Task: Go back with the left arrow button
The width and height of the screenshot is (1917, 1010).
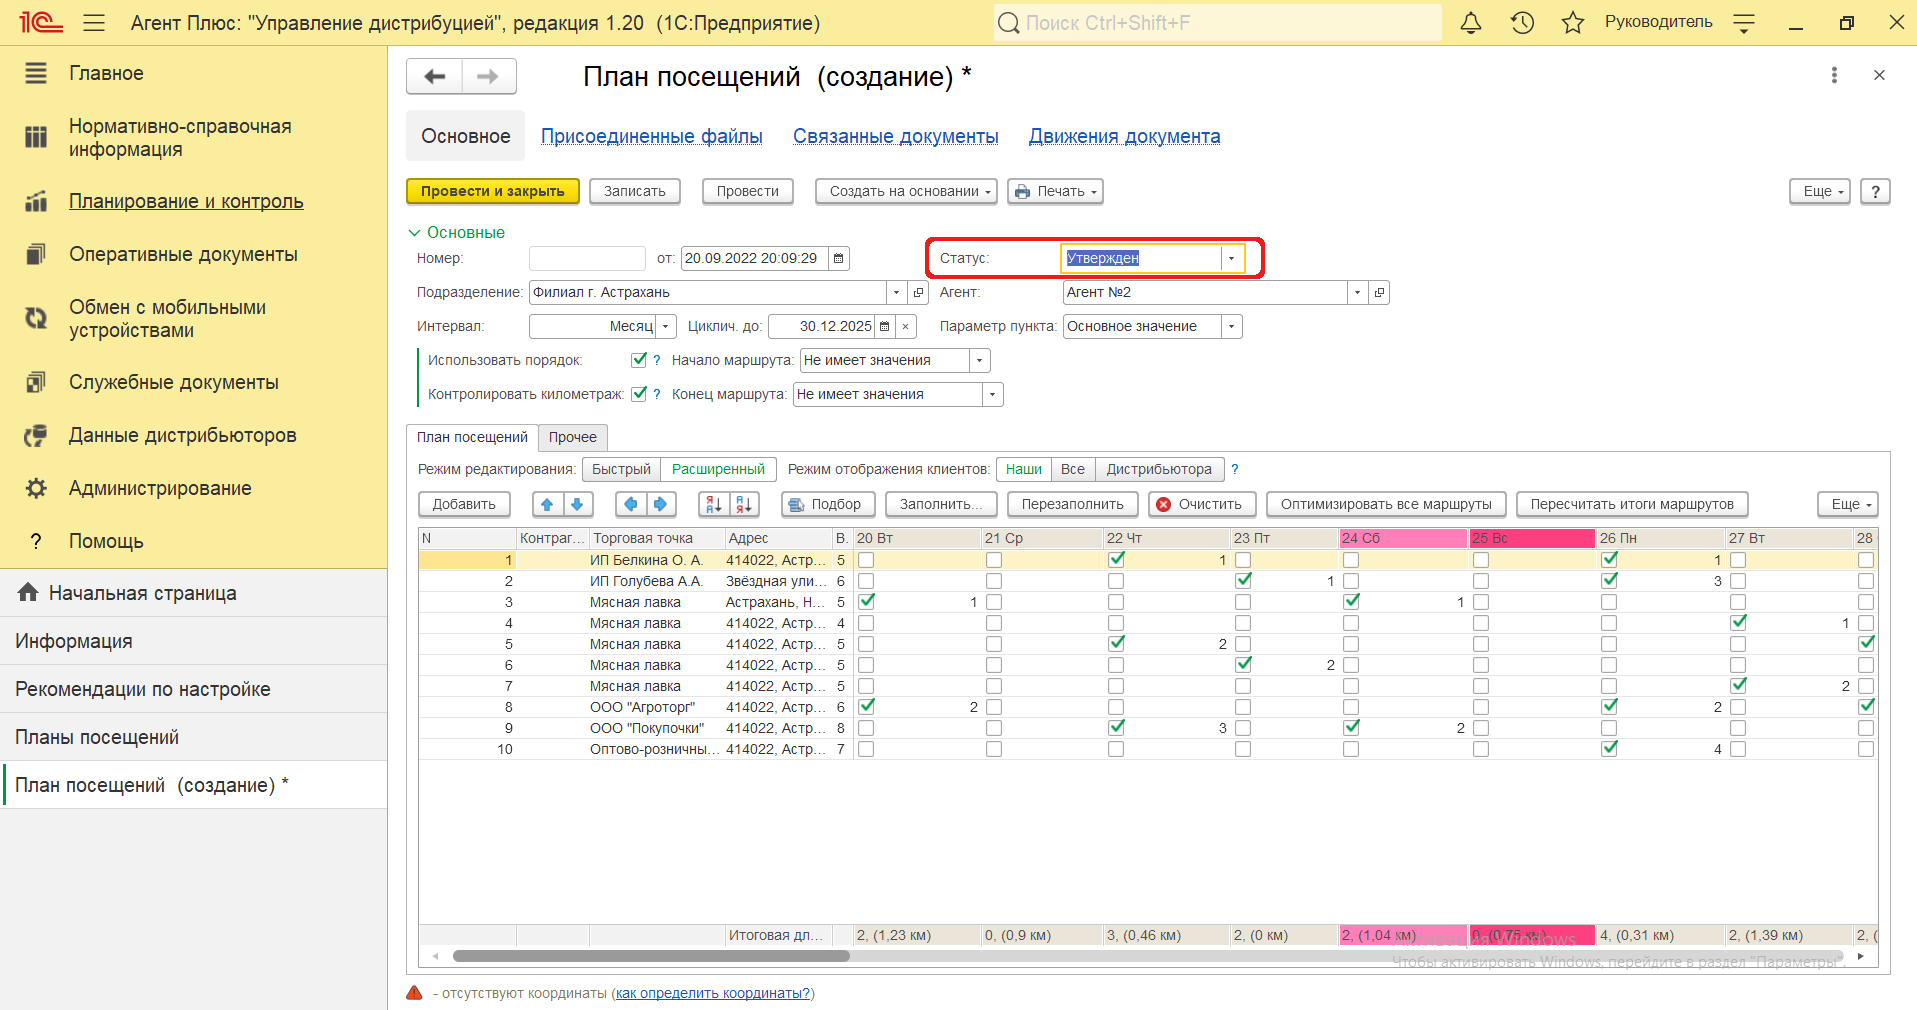Action: click(x=434, y=76)
